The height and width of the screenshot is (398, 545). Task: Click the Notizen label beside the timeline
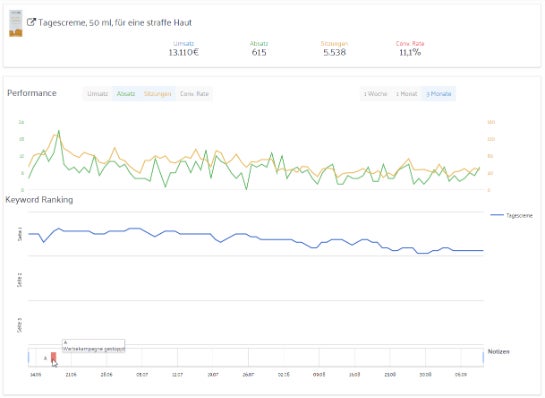point(498,352)
